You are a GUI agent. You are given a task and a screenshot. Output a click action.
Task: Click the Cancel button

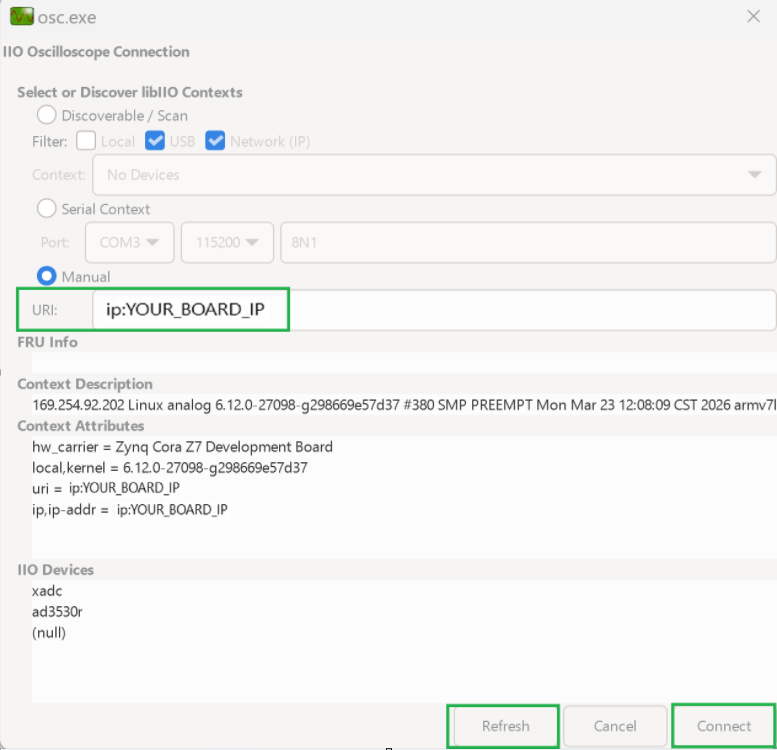click(615, 726)
